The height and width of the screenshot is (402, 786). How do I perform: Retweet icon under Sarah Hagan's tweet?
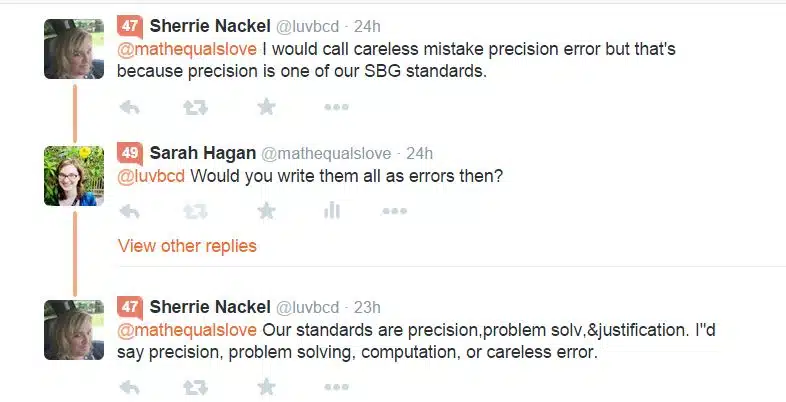pyautogui.click(x=195, y=211)
